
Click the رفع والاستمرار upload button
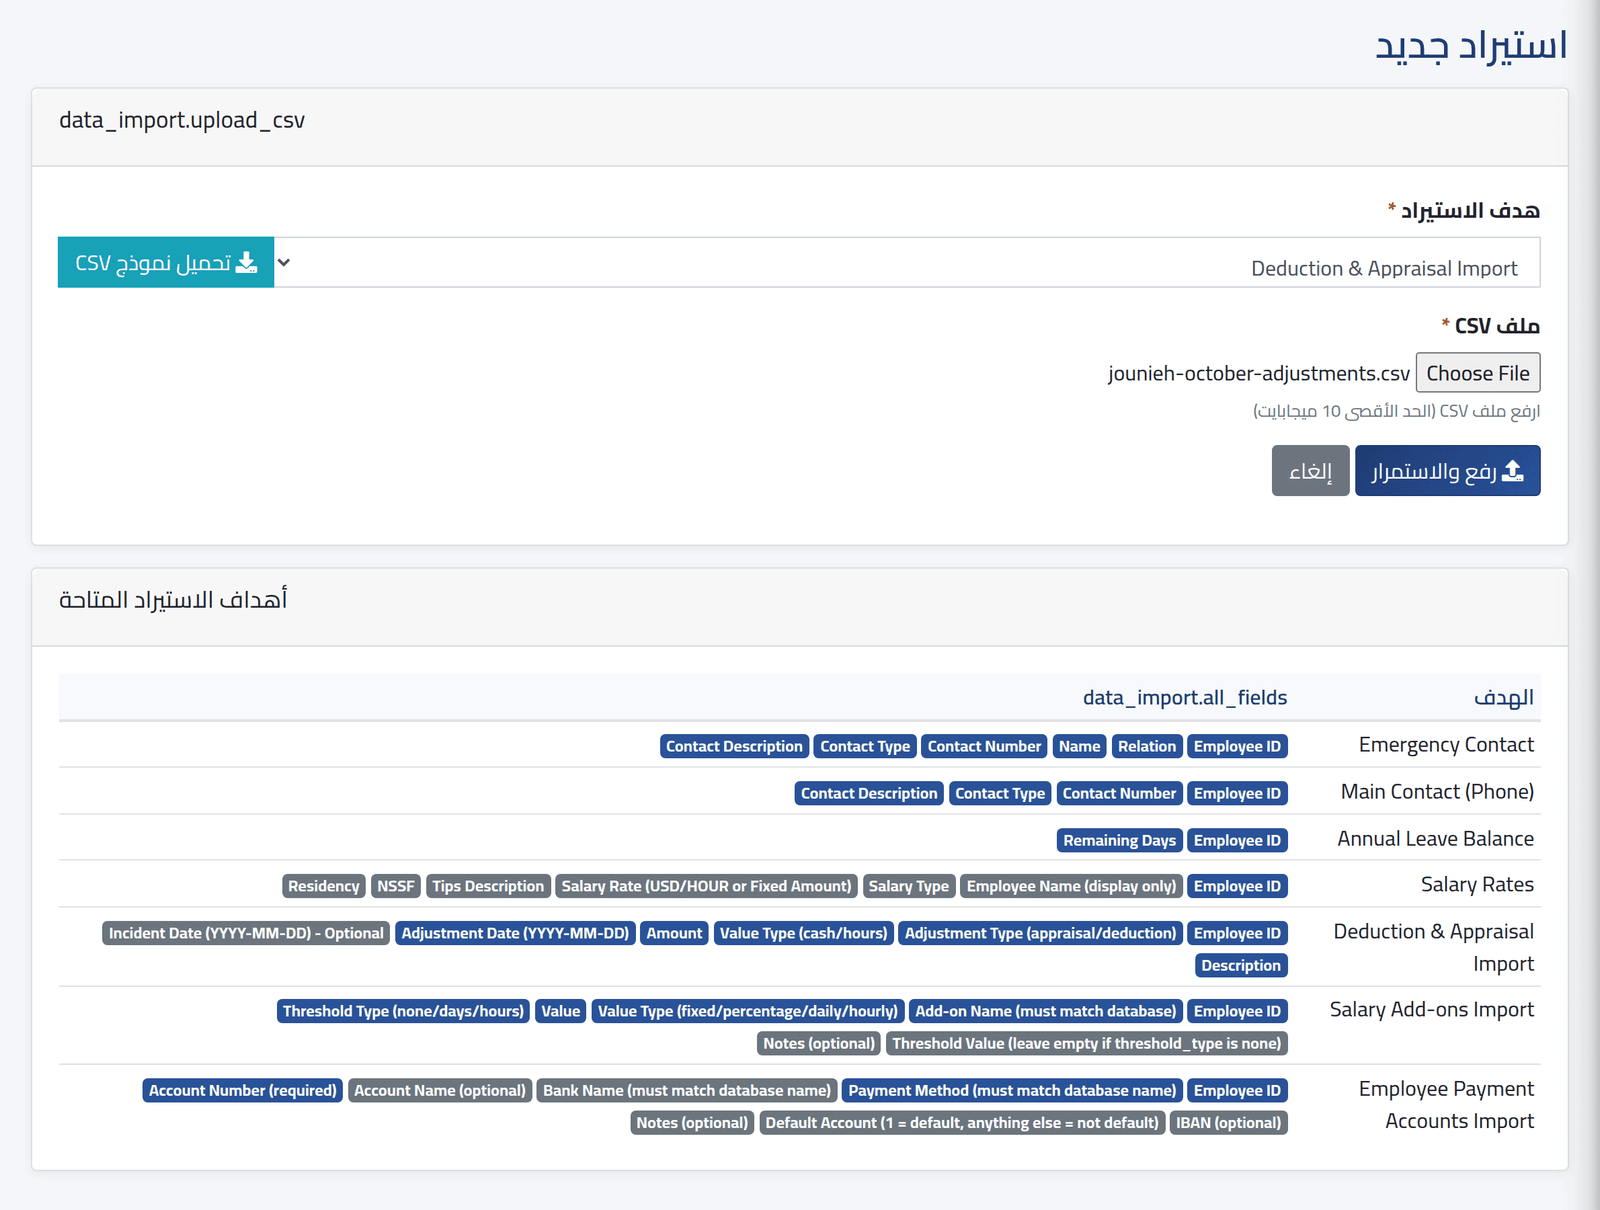pos(1448,470)
